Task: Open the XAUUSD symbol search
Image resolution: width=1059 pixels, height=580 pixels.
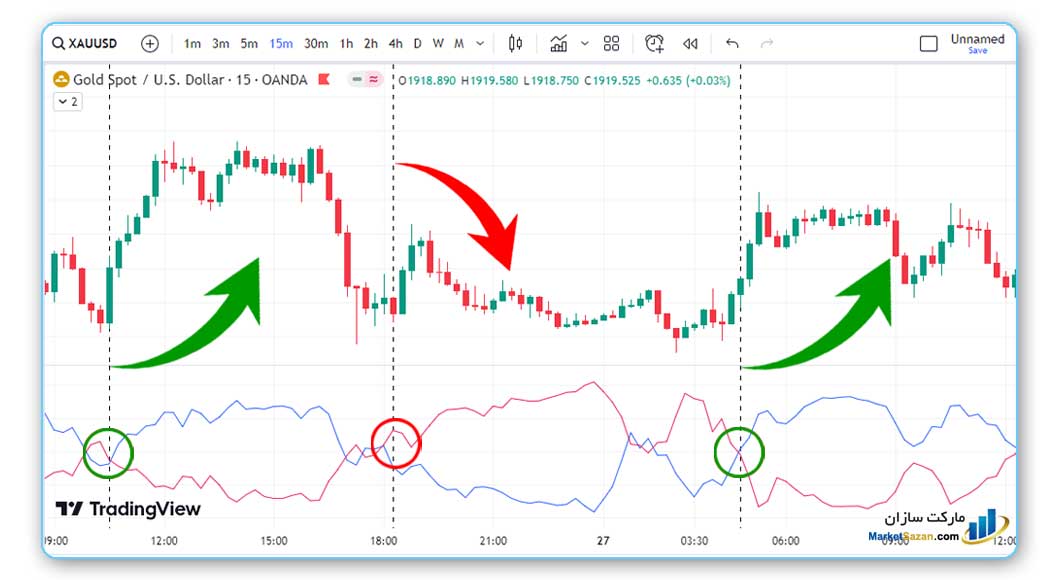Action: point(85,43)
